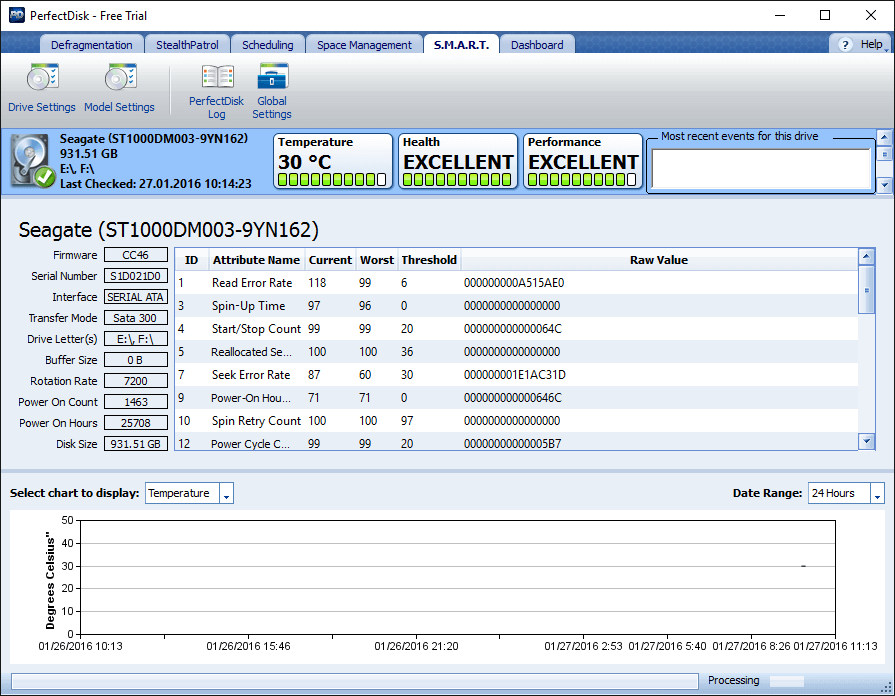The height and width of the screenshot is (696, 895).
Task: Click the Disk Size field 931.51 GB
Action: point(136,444)
